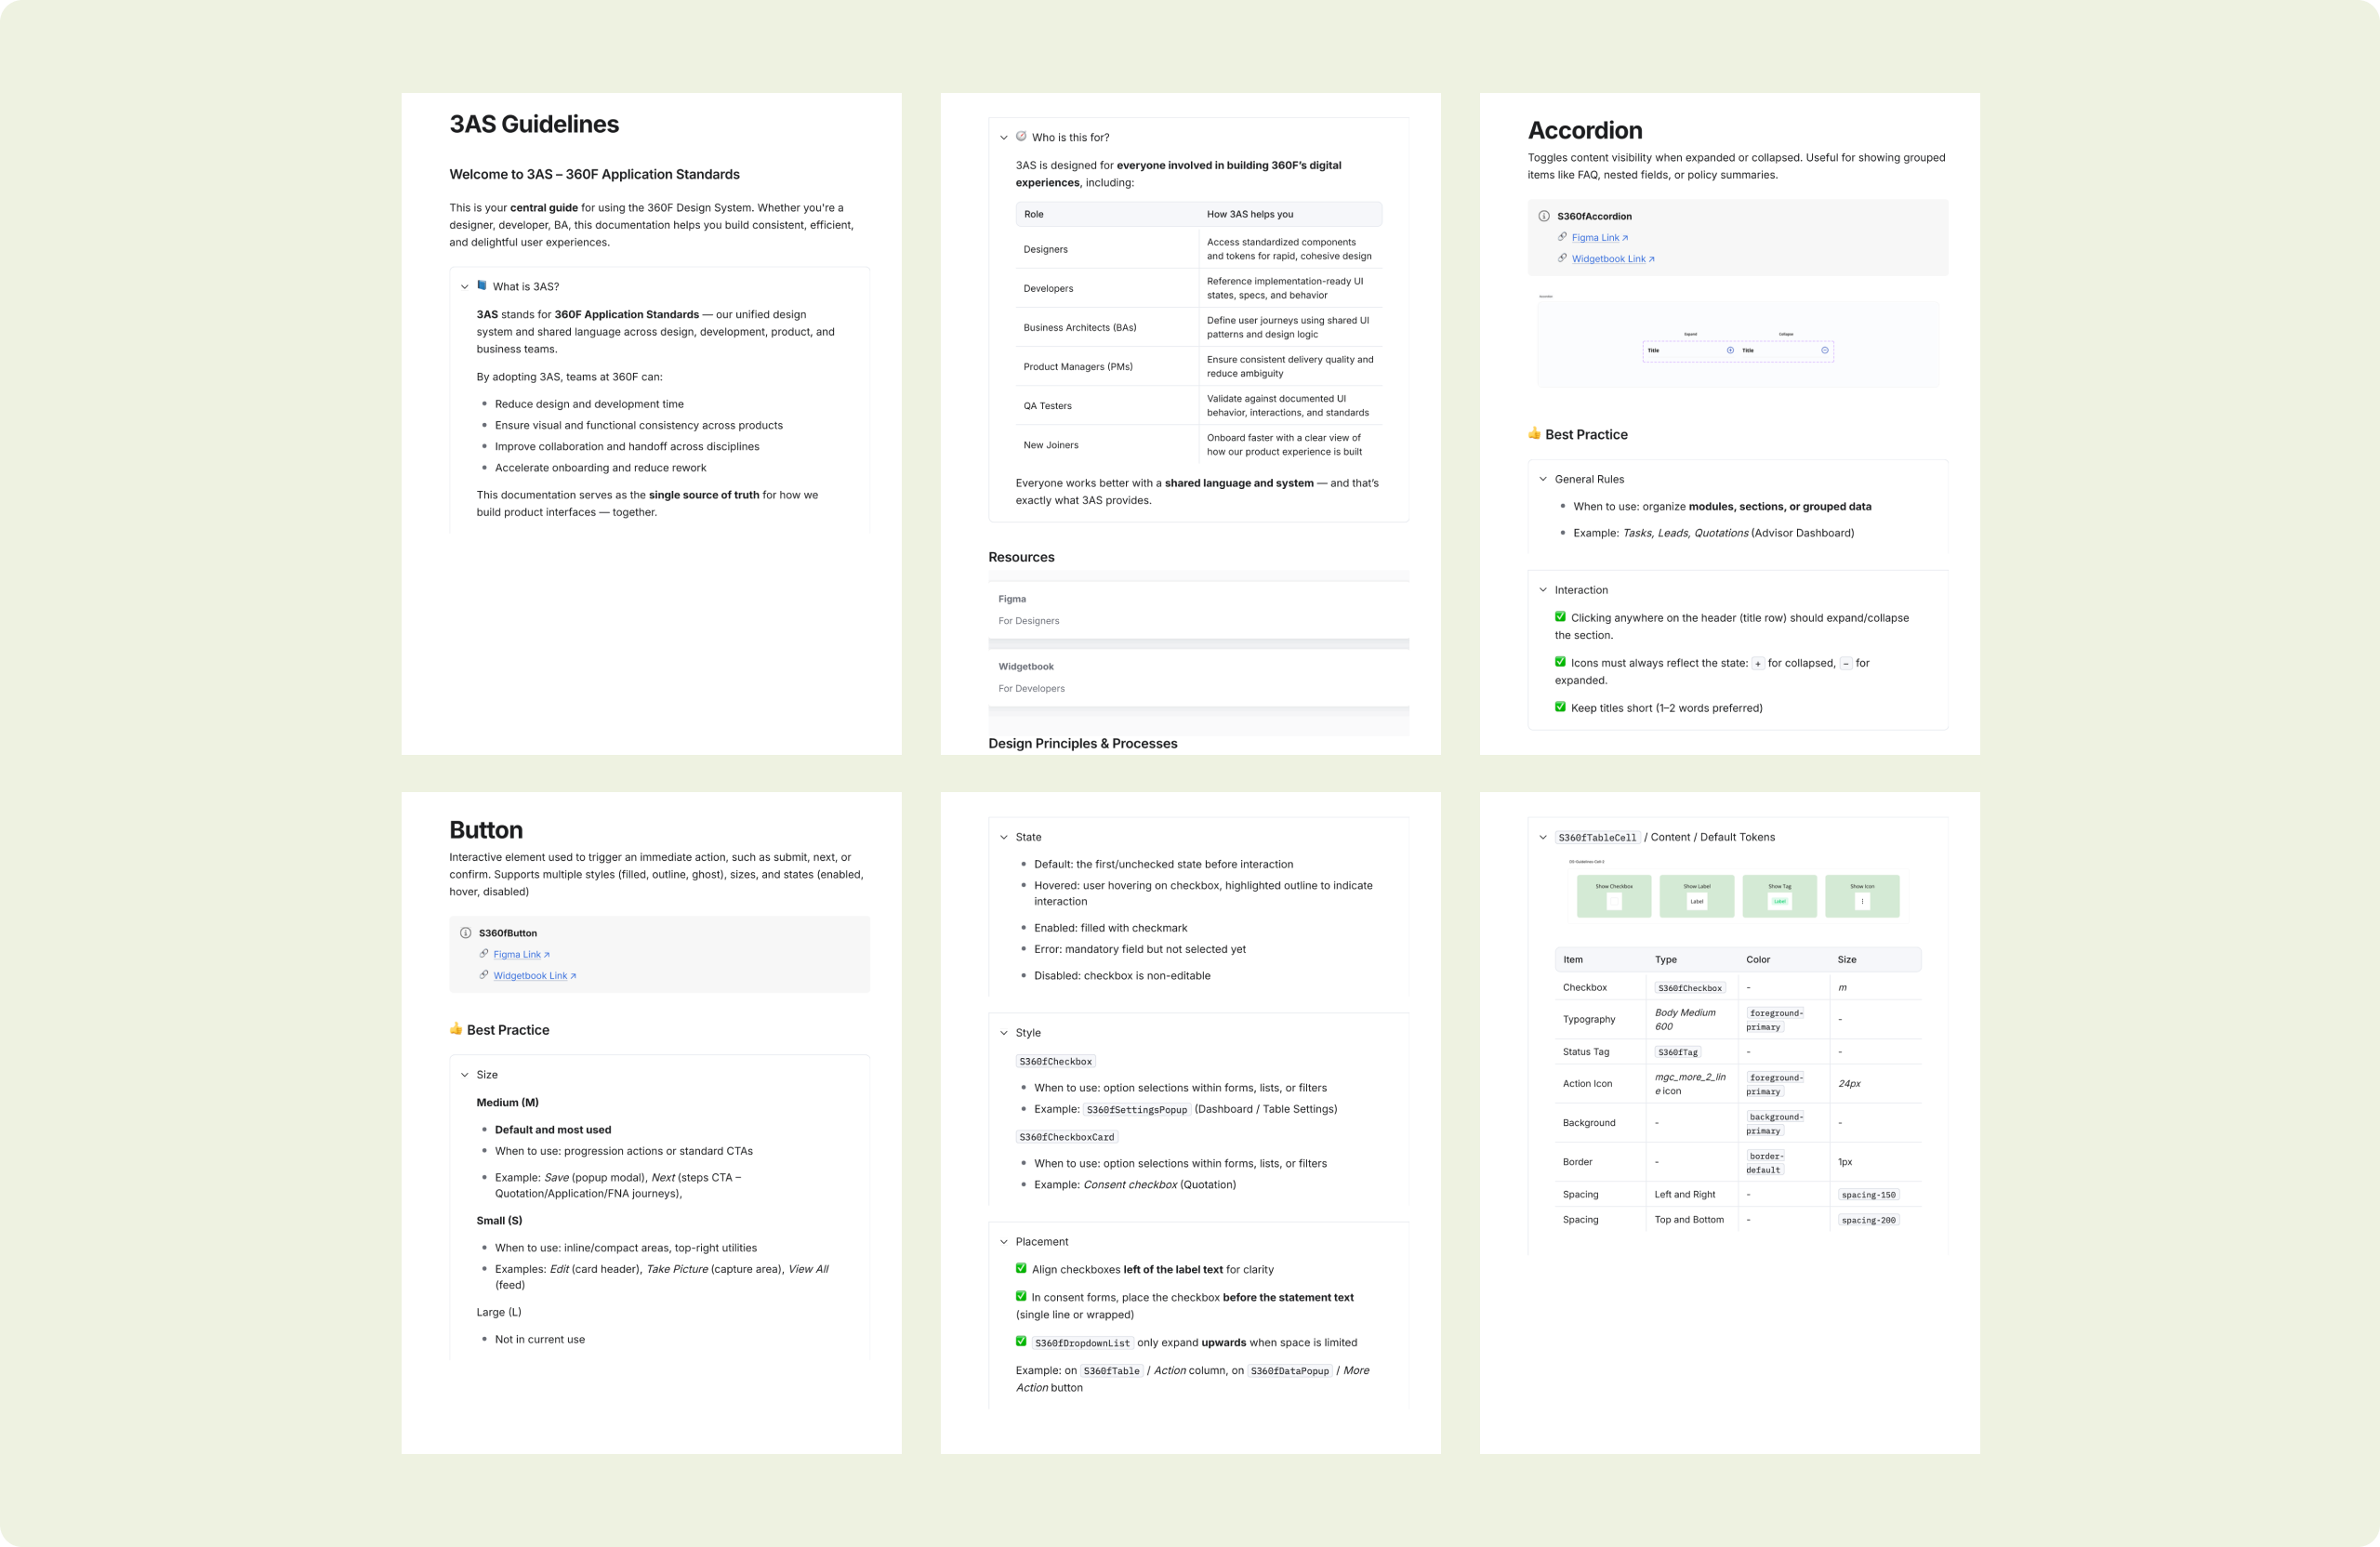The height and width of the screenshot is (1547, 2380).
Task: Click the empty checkbox in Show Checkbox tile
Action: point(1614,901)
